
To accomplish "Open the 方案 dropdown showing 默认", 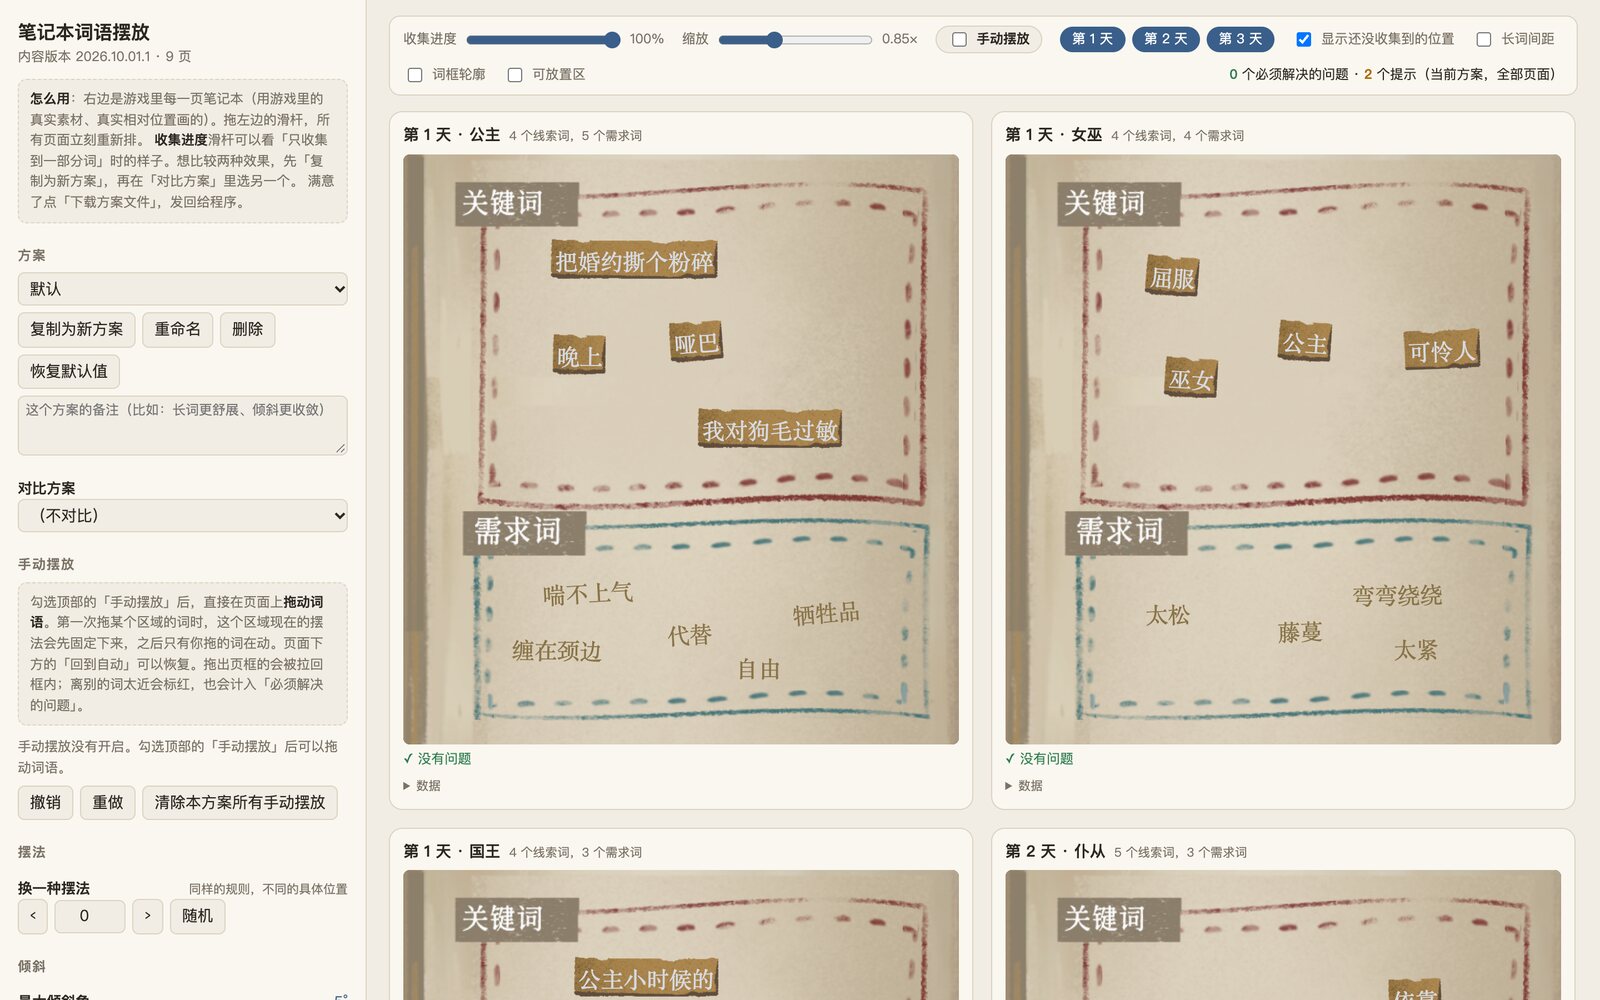I will coord(183,289).
